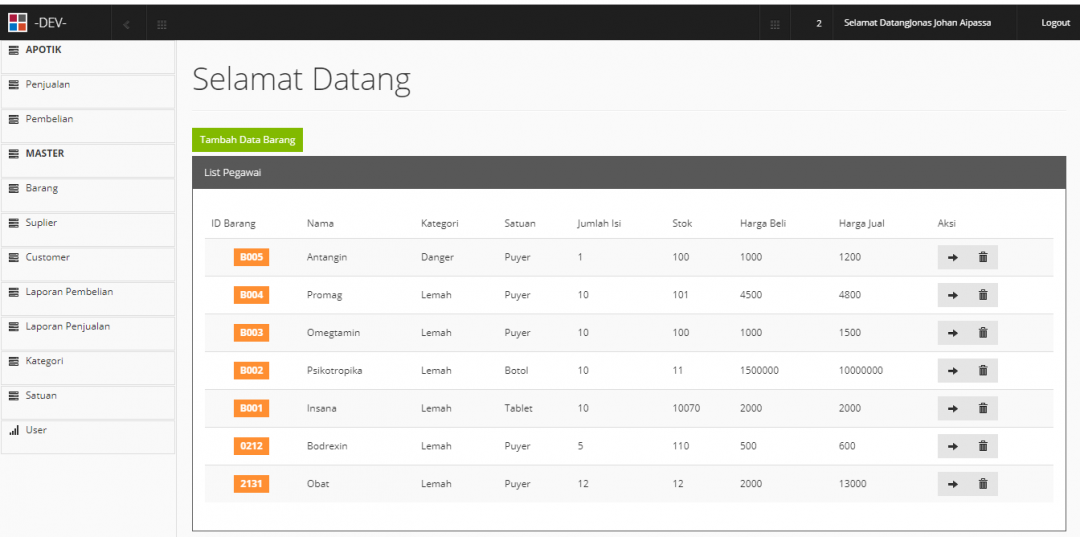Open User in the sidebar

tap(88, 437)
